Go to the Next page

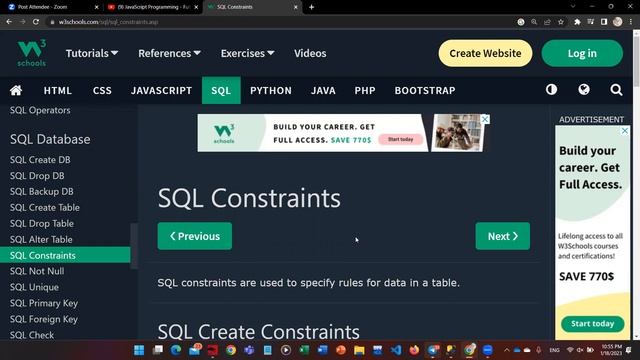pos(503,236)
